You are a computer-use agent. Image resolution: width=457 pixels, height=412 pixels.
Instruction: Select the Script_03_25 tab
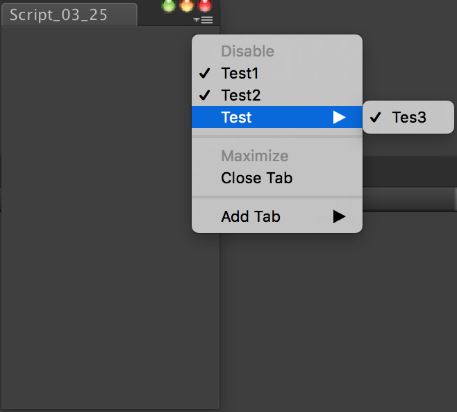coord(69,15)
